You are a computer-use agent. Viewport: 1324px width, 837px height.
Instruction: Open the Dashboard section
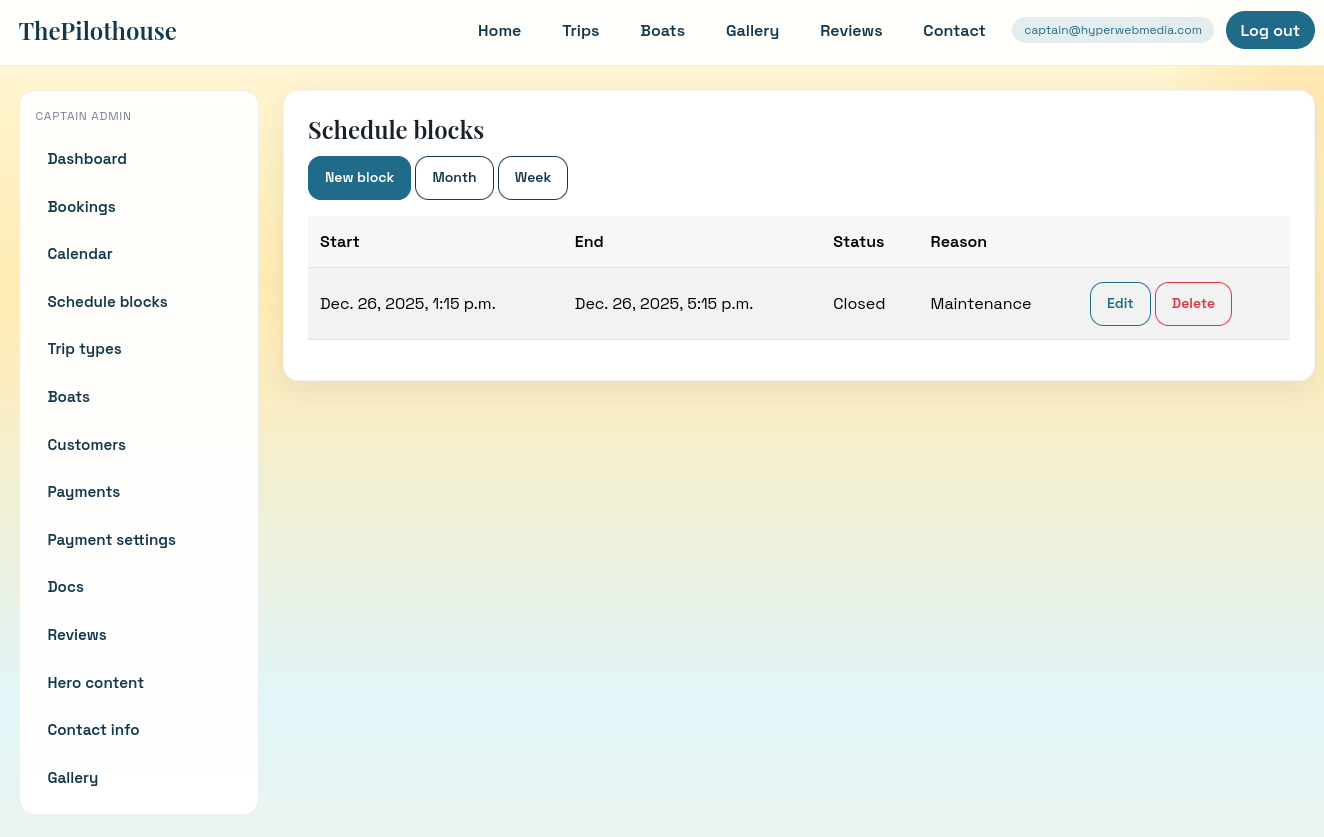87,159
